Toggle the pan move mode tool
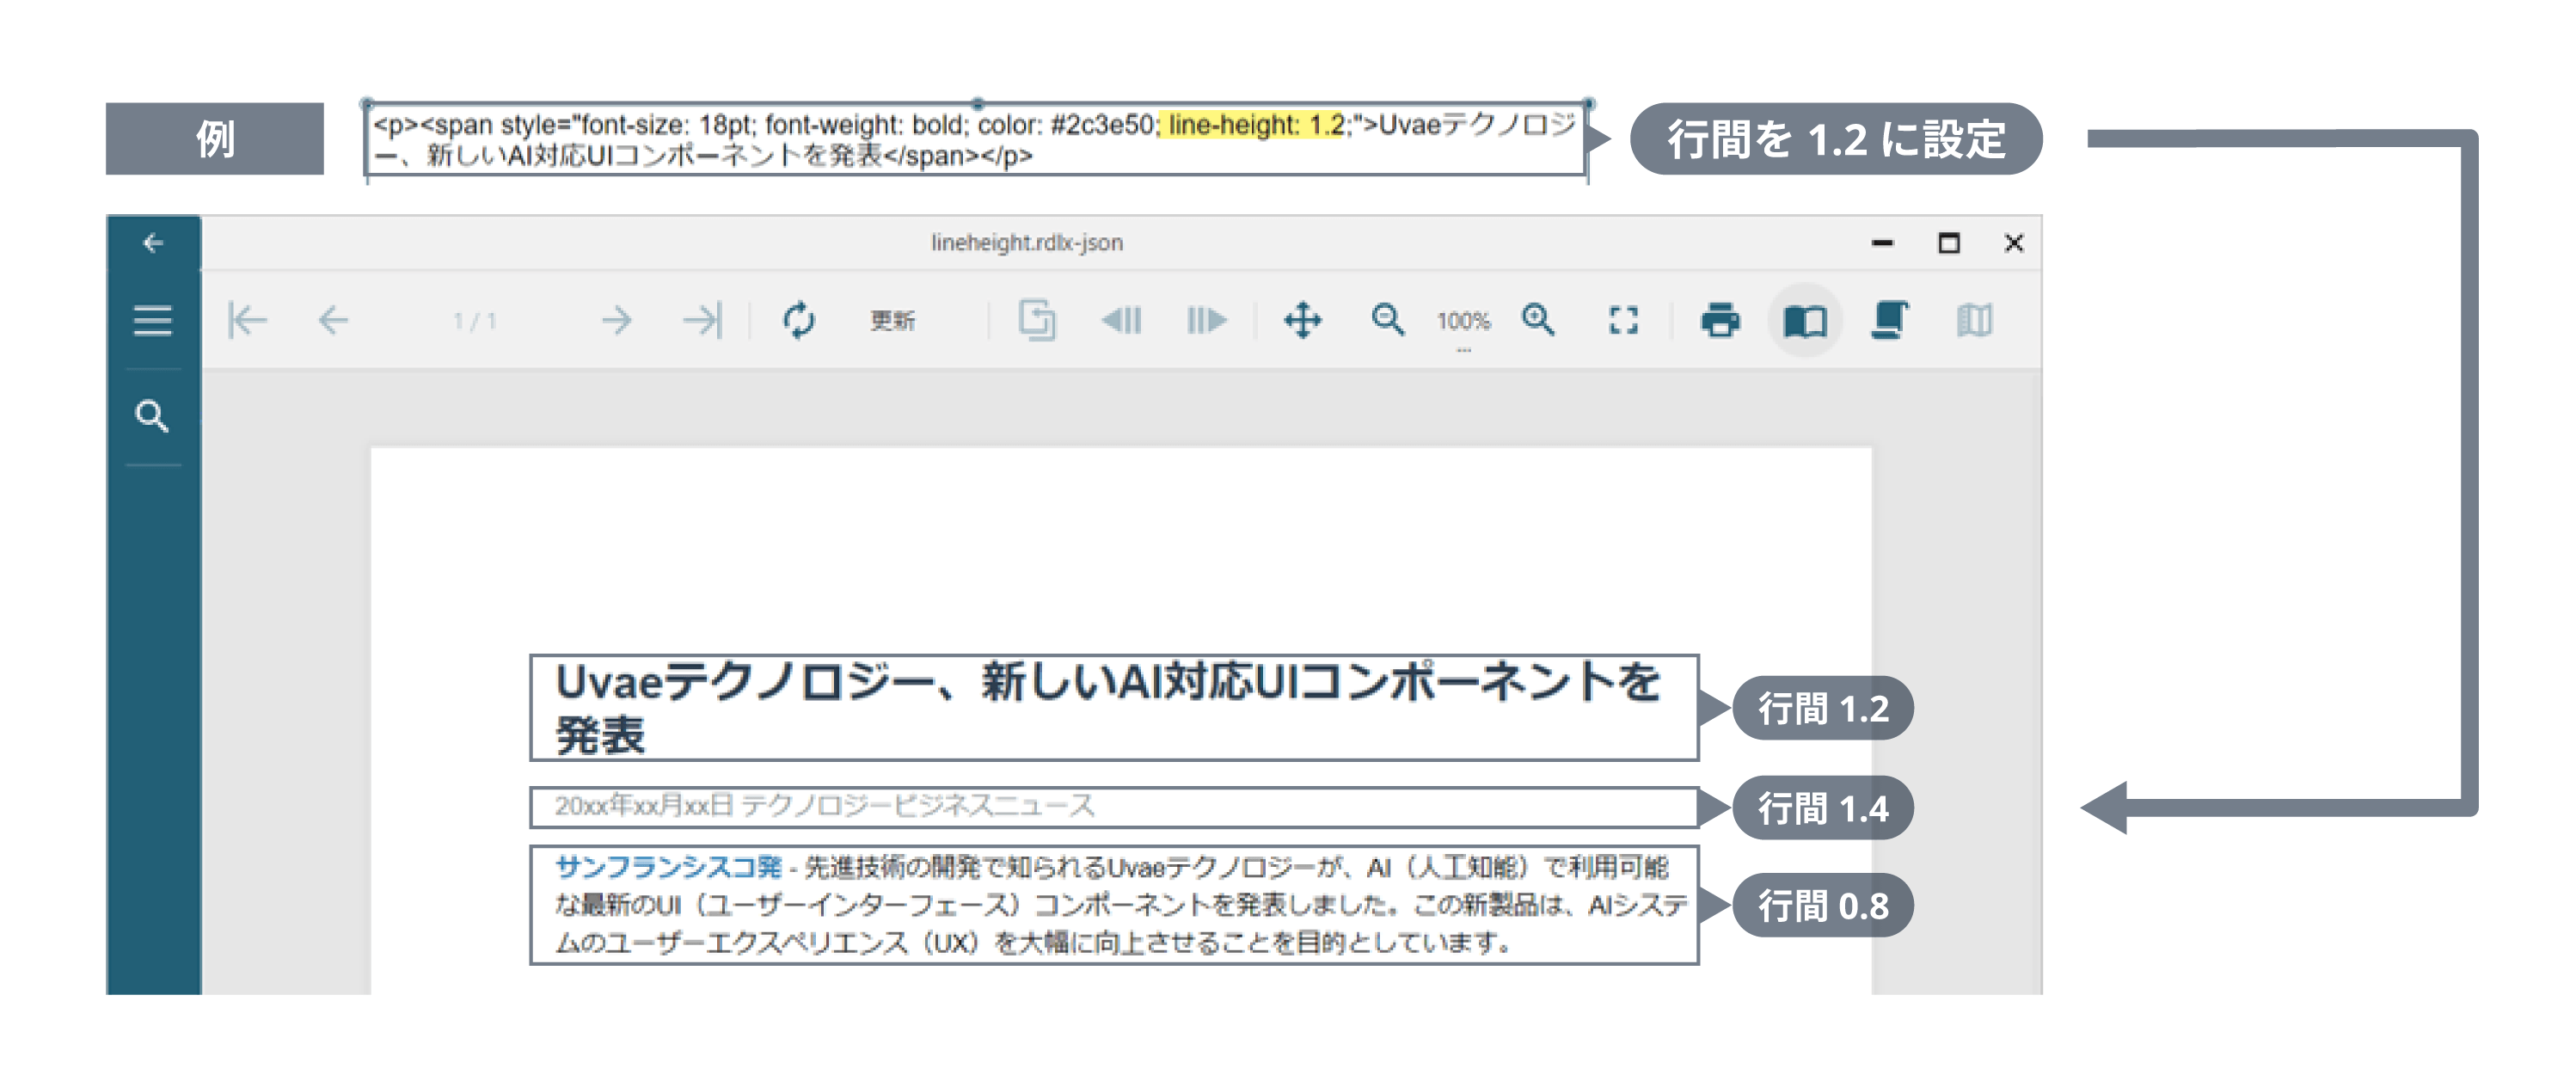This screenshot has height=1075, width=2576. 1303,321
